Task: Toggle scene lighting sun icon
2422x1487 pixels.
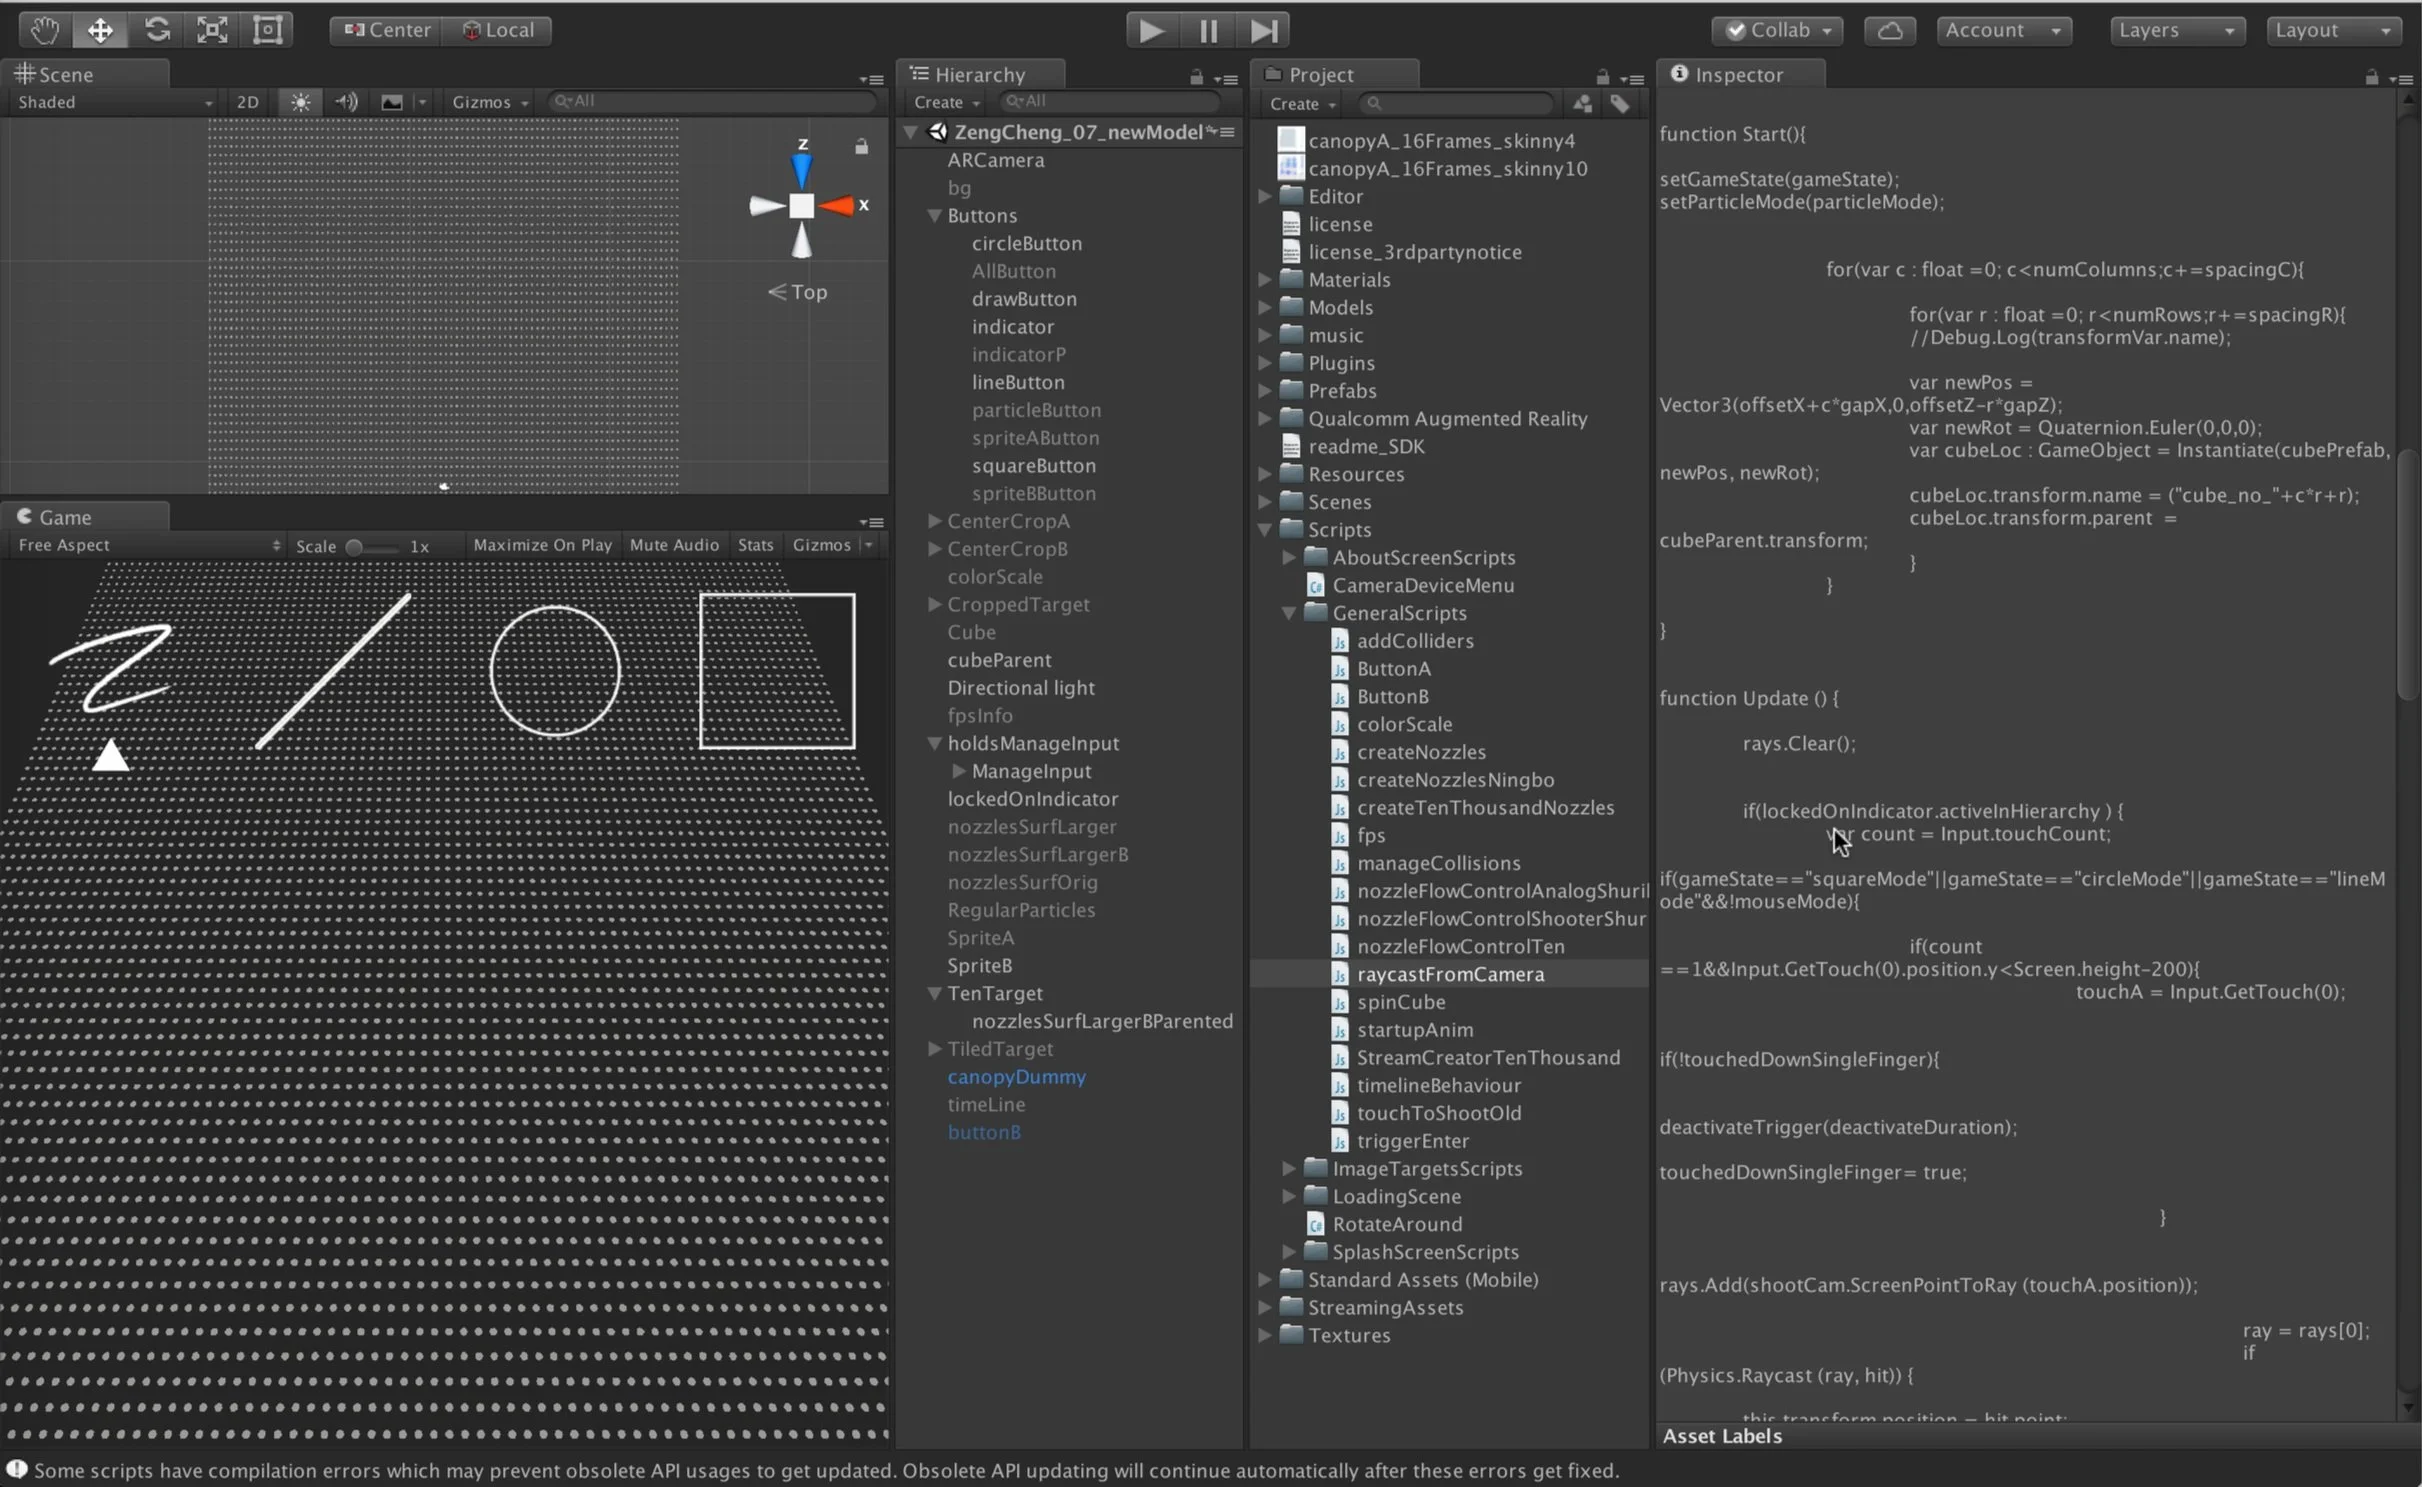Action: pos(300,102)
